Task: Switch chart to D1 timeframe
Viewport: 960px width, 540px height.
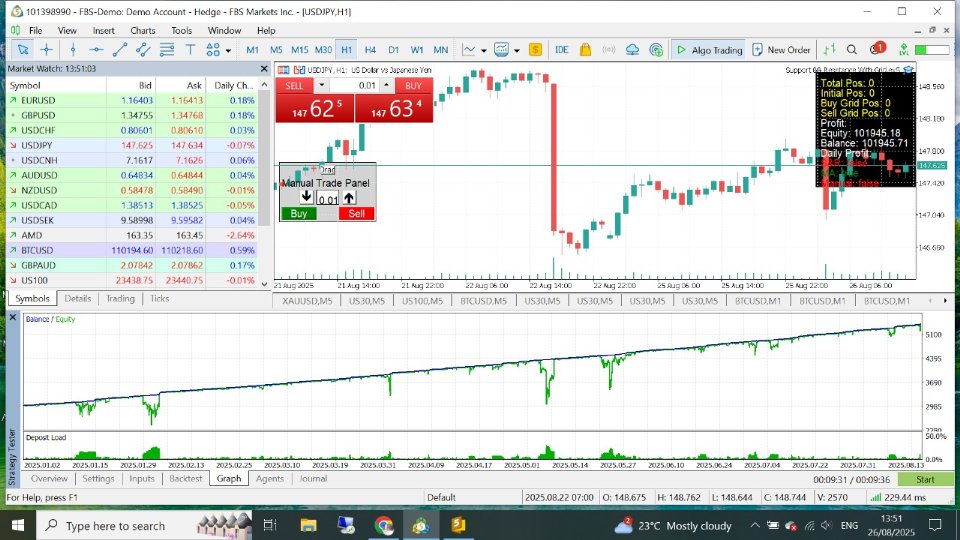Action: click(x=394, y=50)
